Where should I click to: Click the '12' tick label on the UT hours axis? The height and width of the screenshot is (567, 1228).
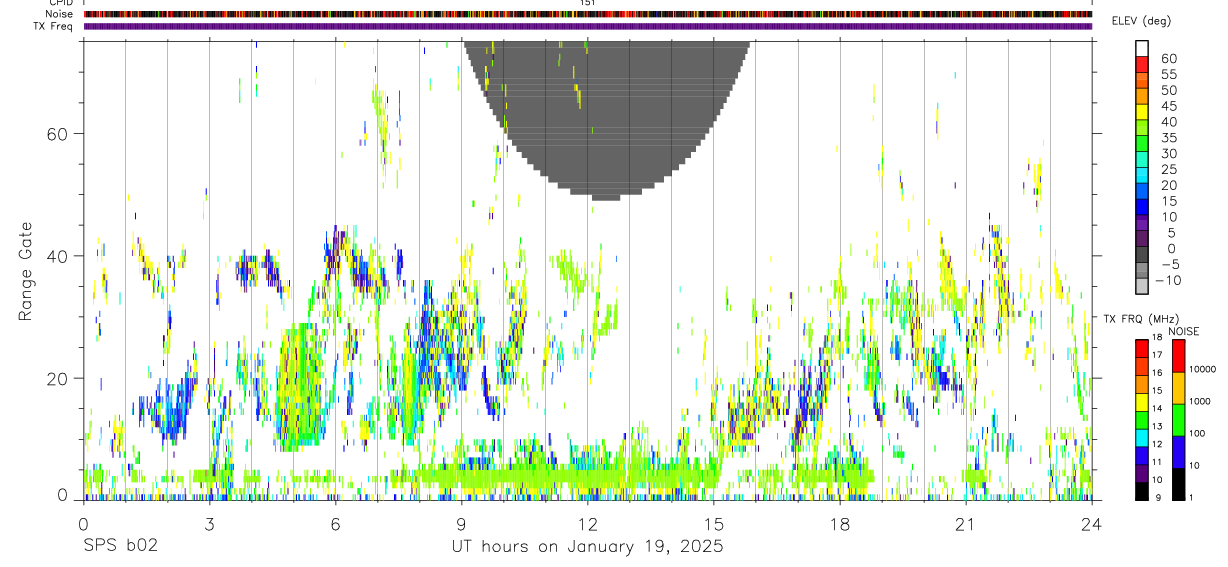(587, 524)
